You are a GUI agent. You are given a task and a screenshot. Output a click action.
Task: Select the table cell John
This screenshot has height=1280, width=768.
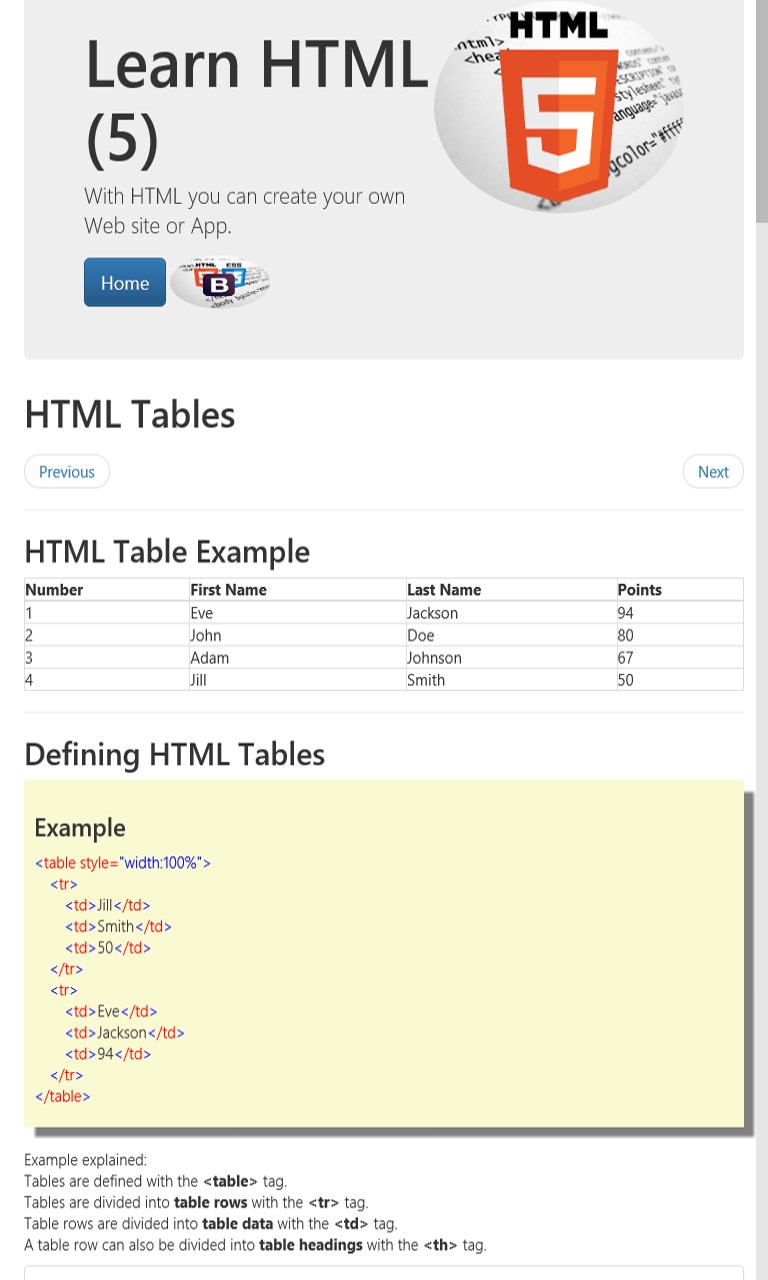tap(297, 635)
